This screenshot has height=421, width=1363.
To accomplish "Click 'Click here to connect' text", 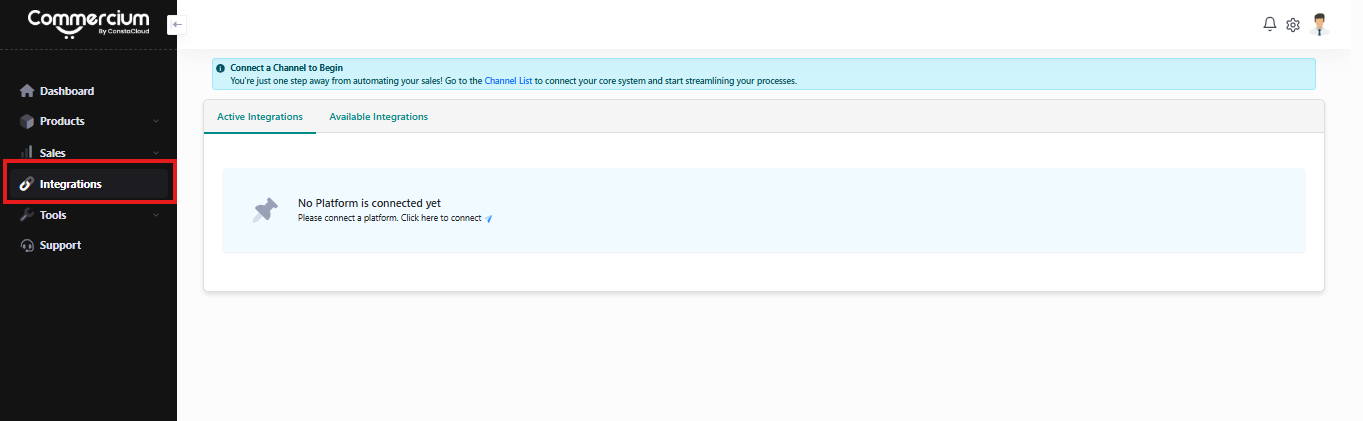I will coord(441,218).
